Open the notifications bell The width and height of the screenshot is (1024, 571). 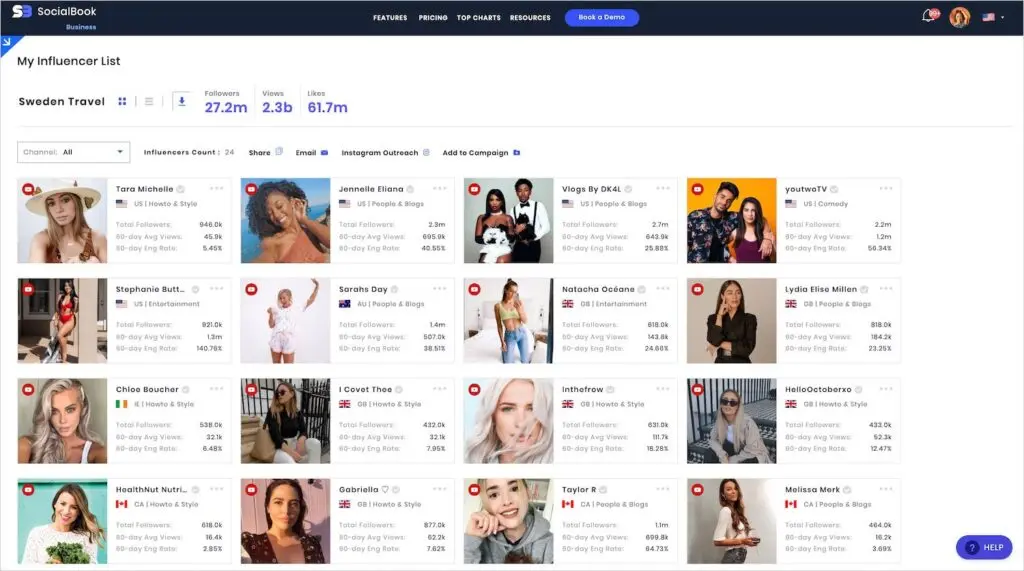tap(928, 17)
